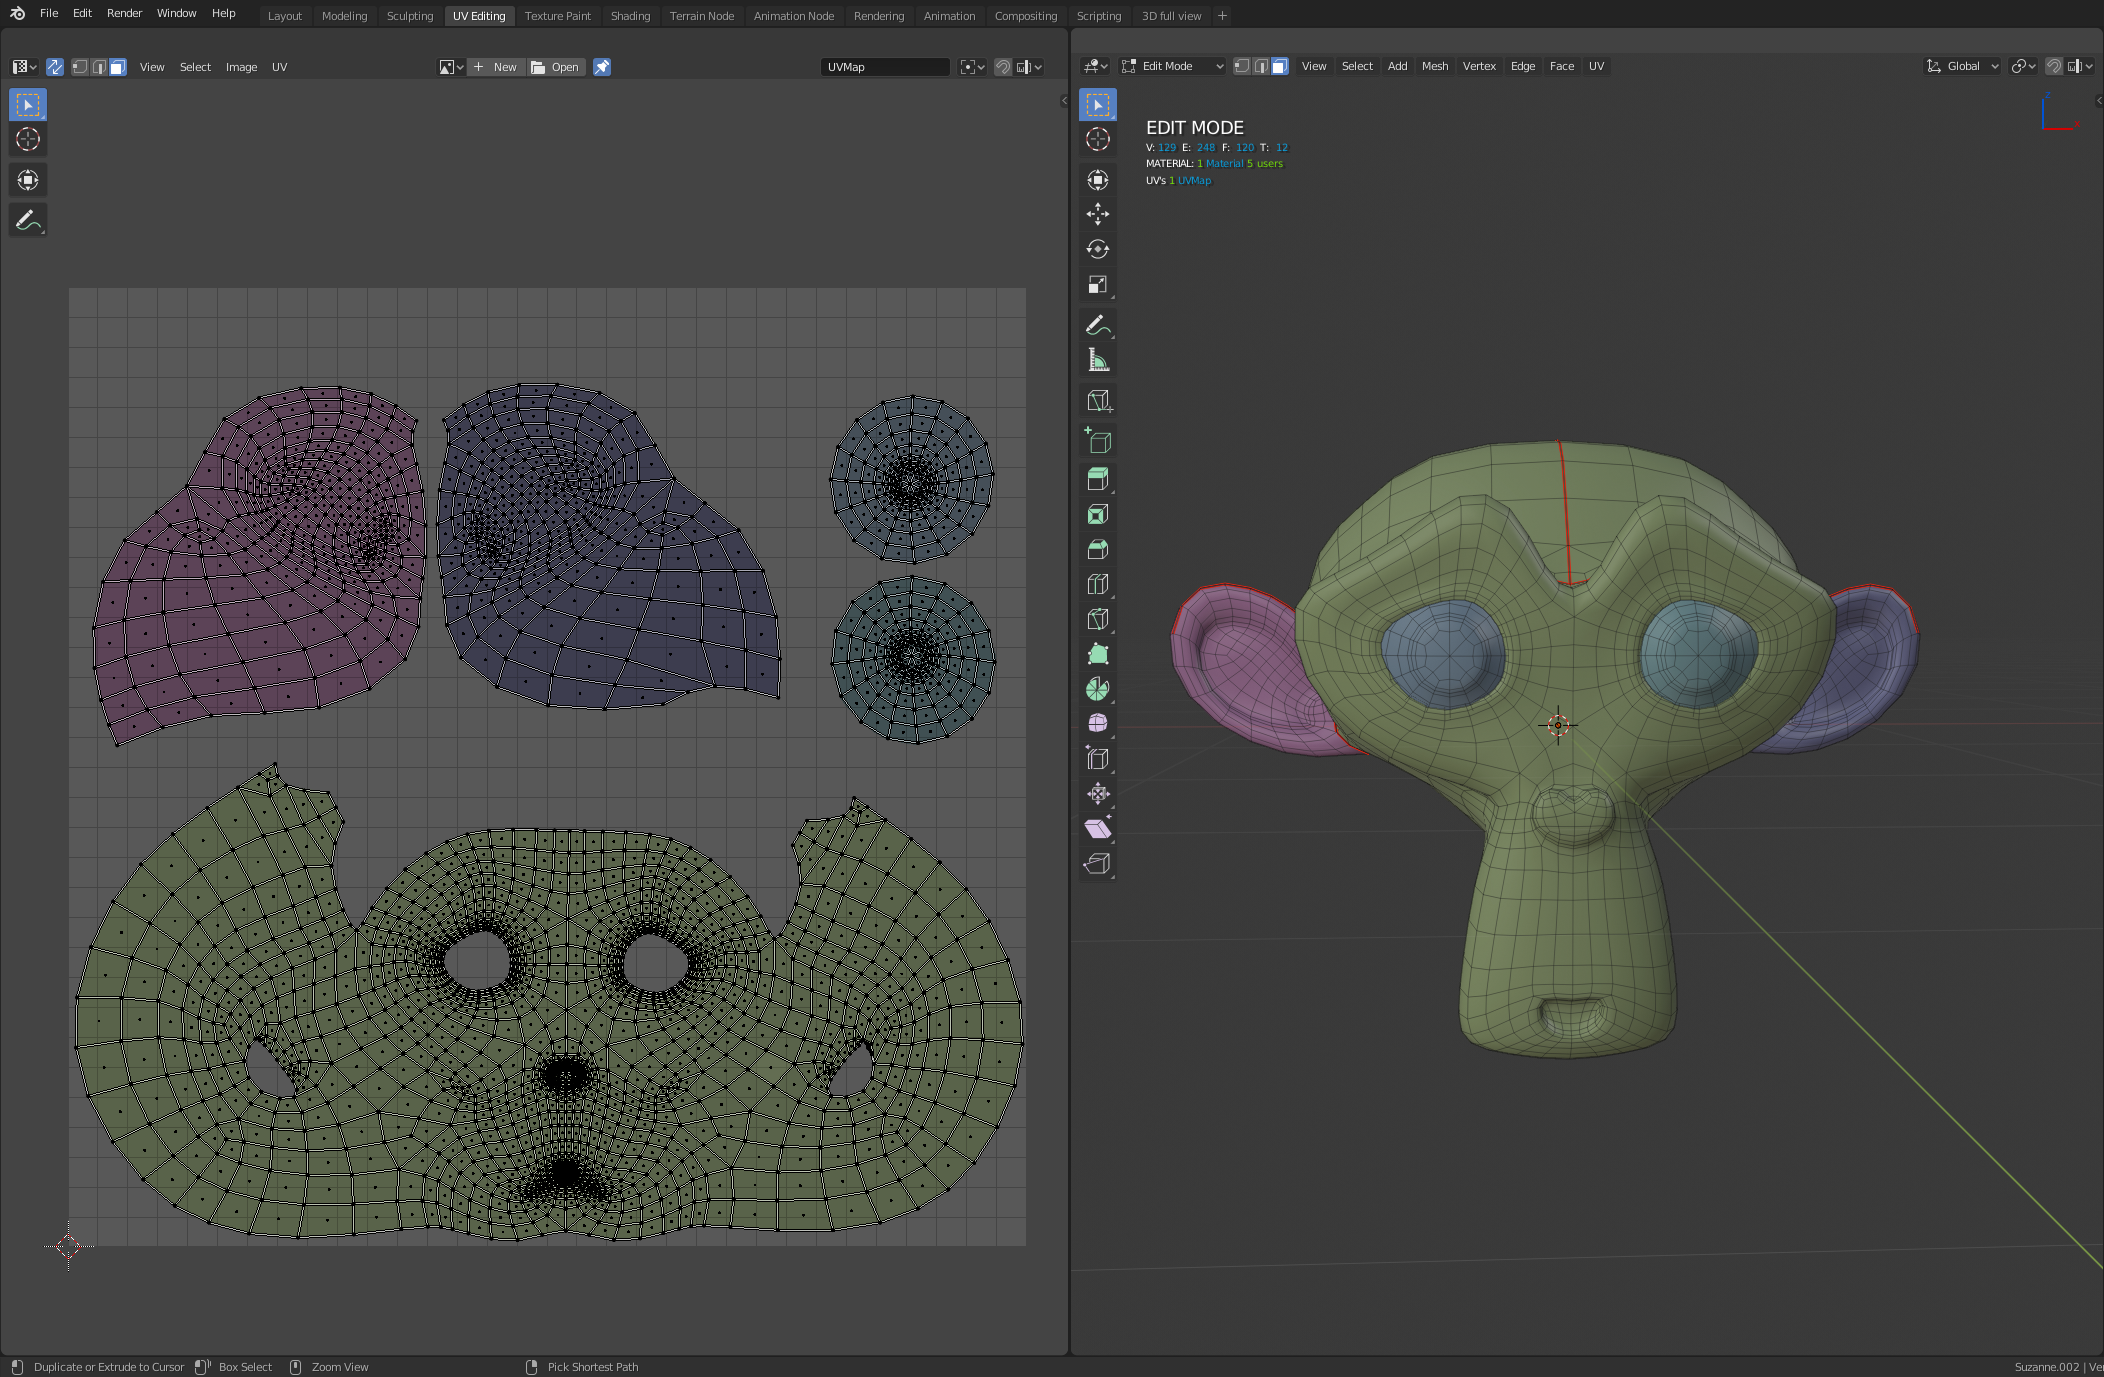Open the Mesh menu in 3D viewport

[1434, 66]
